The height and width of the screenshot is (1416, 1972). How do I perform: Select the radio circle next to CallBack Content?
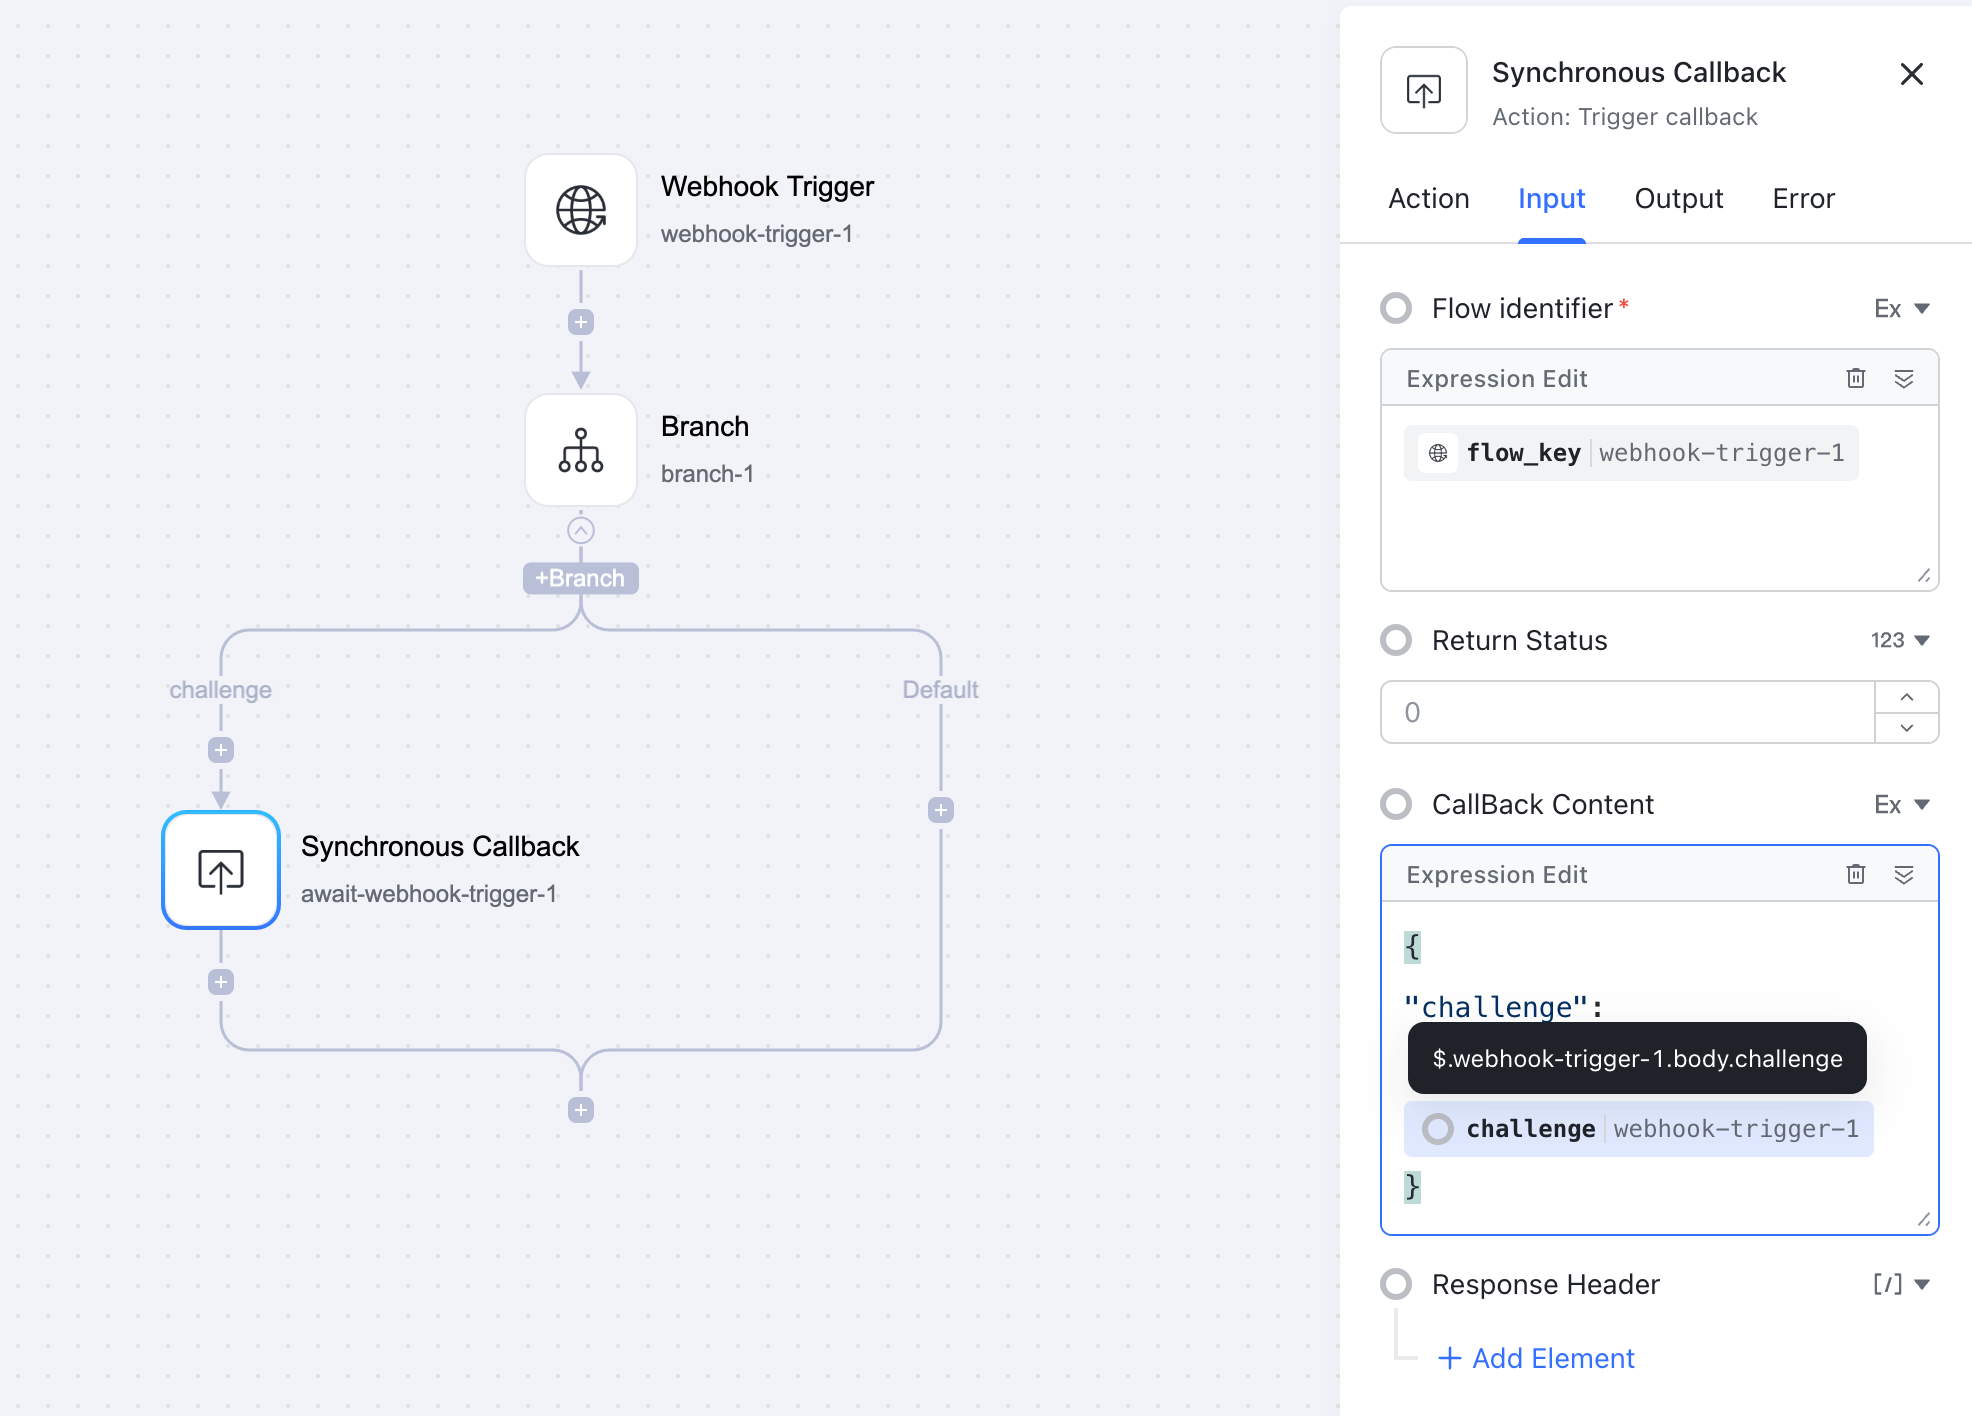[1395, 804]
